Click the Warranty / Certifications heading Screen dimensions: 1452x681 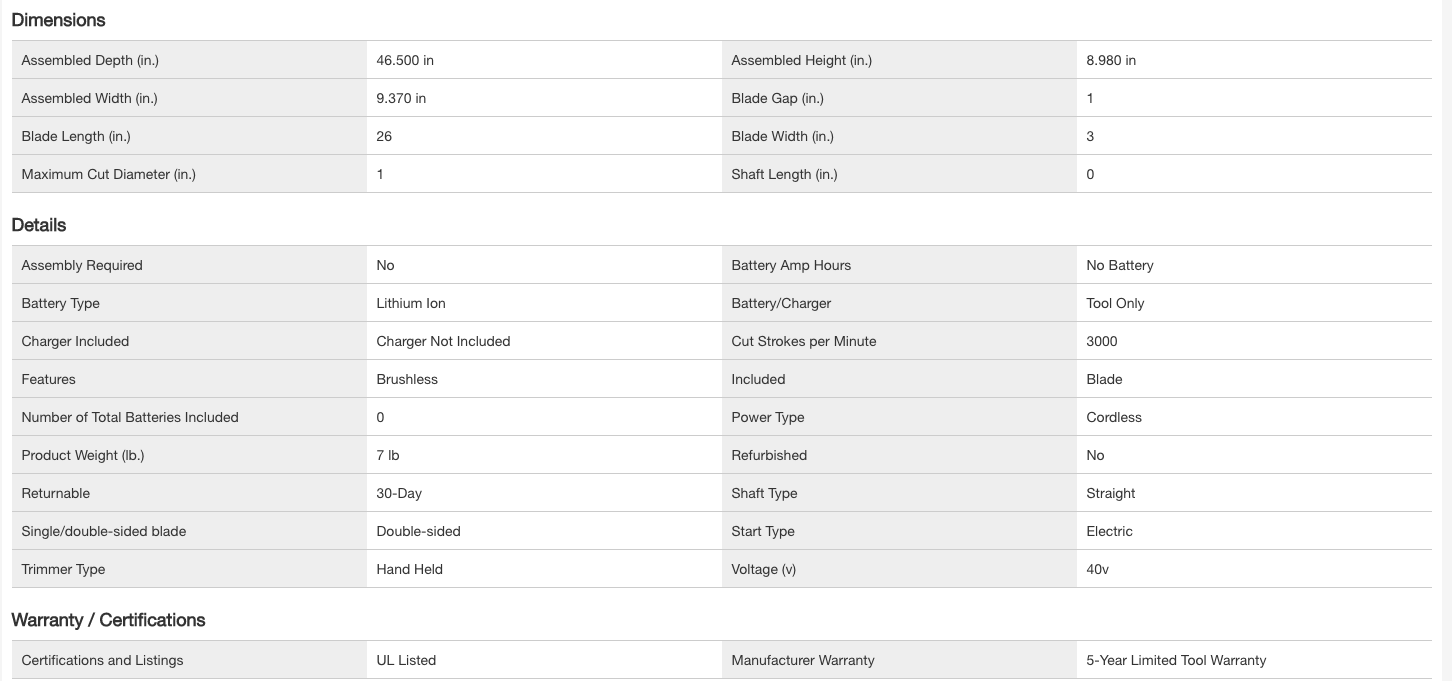point(108,620)
